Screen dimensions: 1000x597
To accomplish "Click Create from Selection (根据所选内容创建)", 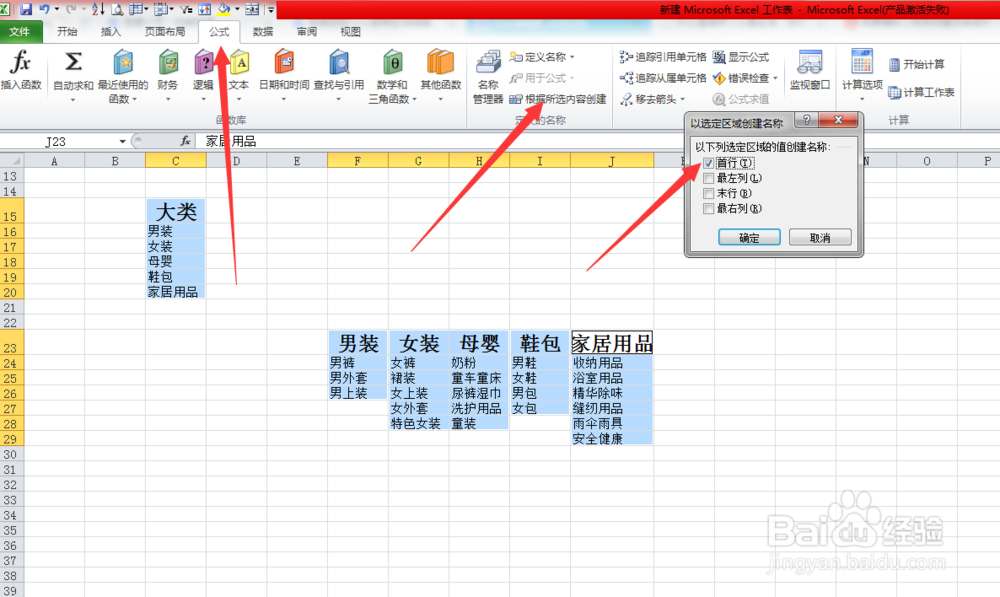I will 558,99.
